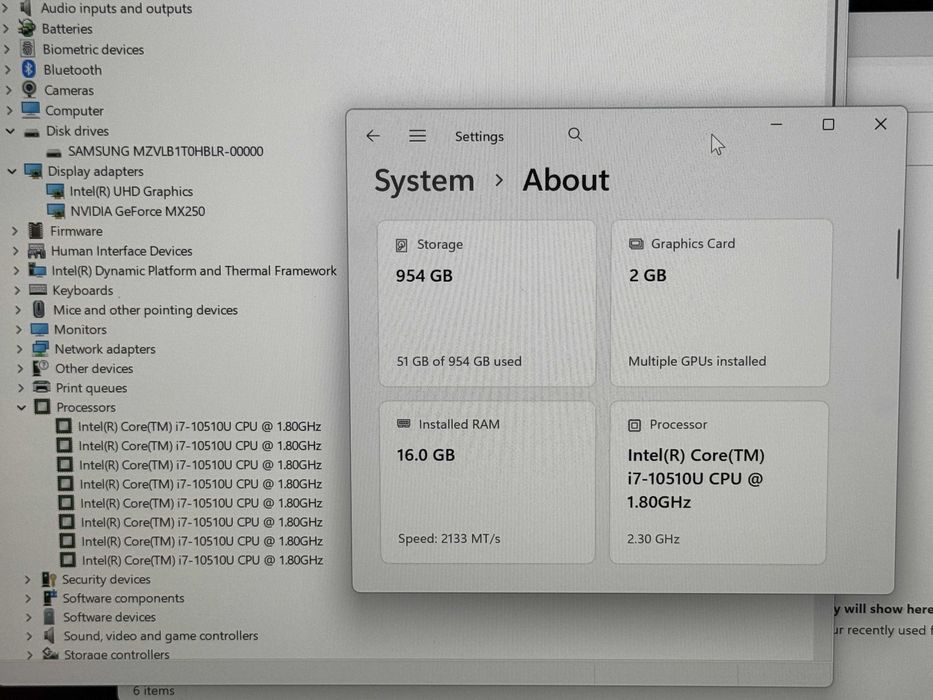Open the Installed RAM 16.0 GB card
Screen dimensions: 933x700
487,482
